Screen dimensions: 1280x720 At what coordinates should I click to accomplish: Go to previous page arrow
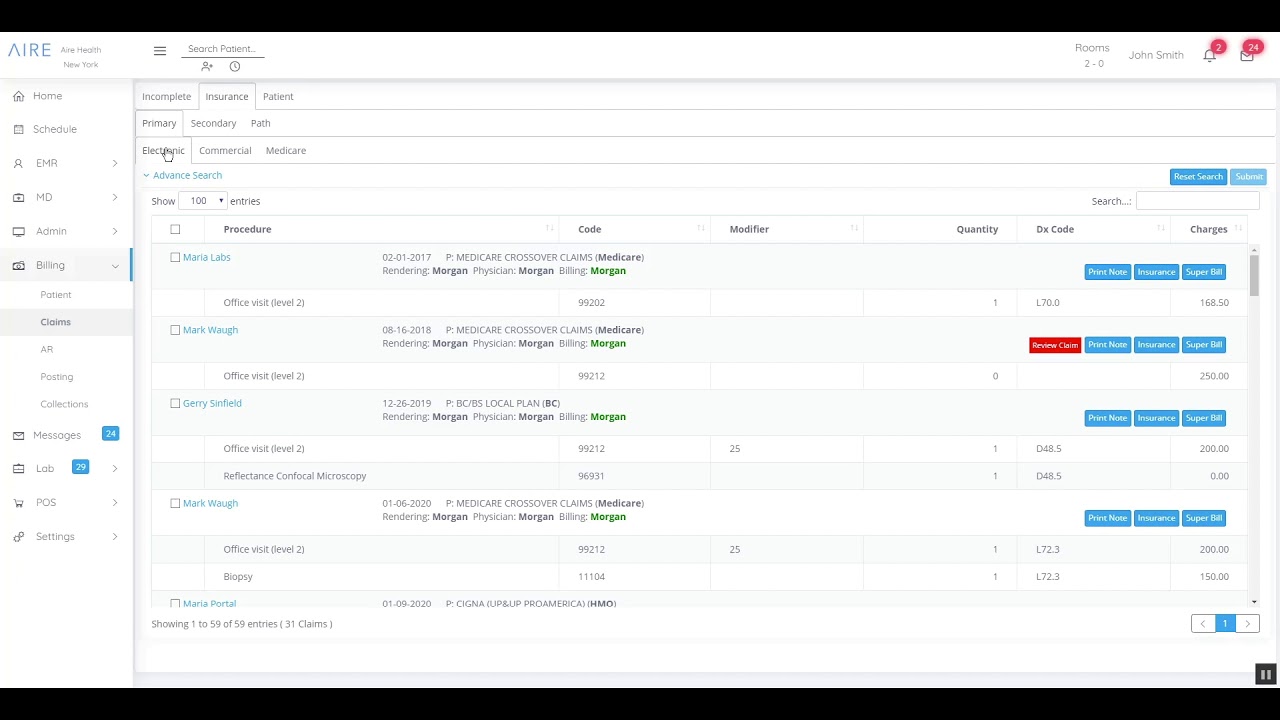tap(1203, 623)
